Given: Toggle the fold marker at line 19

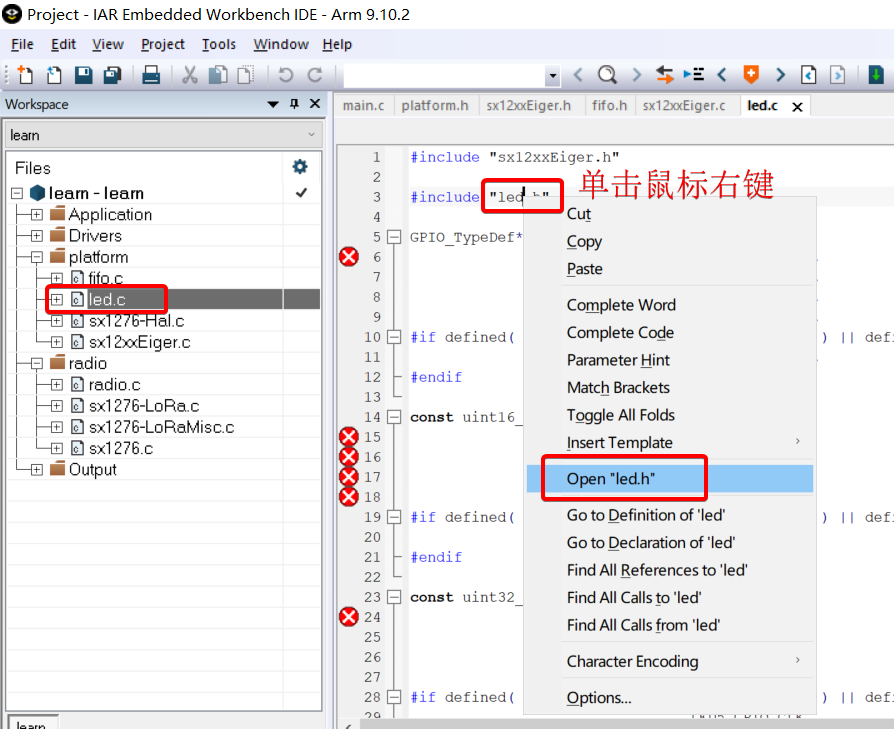Looking at the screenshot, I should [394, 517].
